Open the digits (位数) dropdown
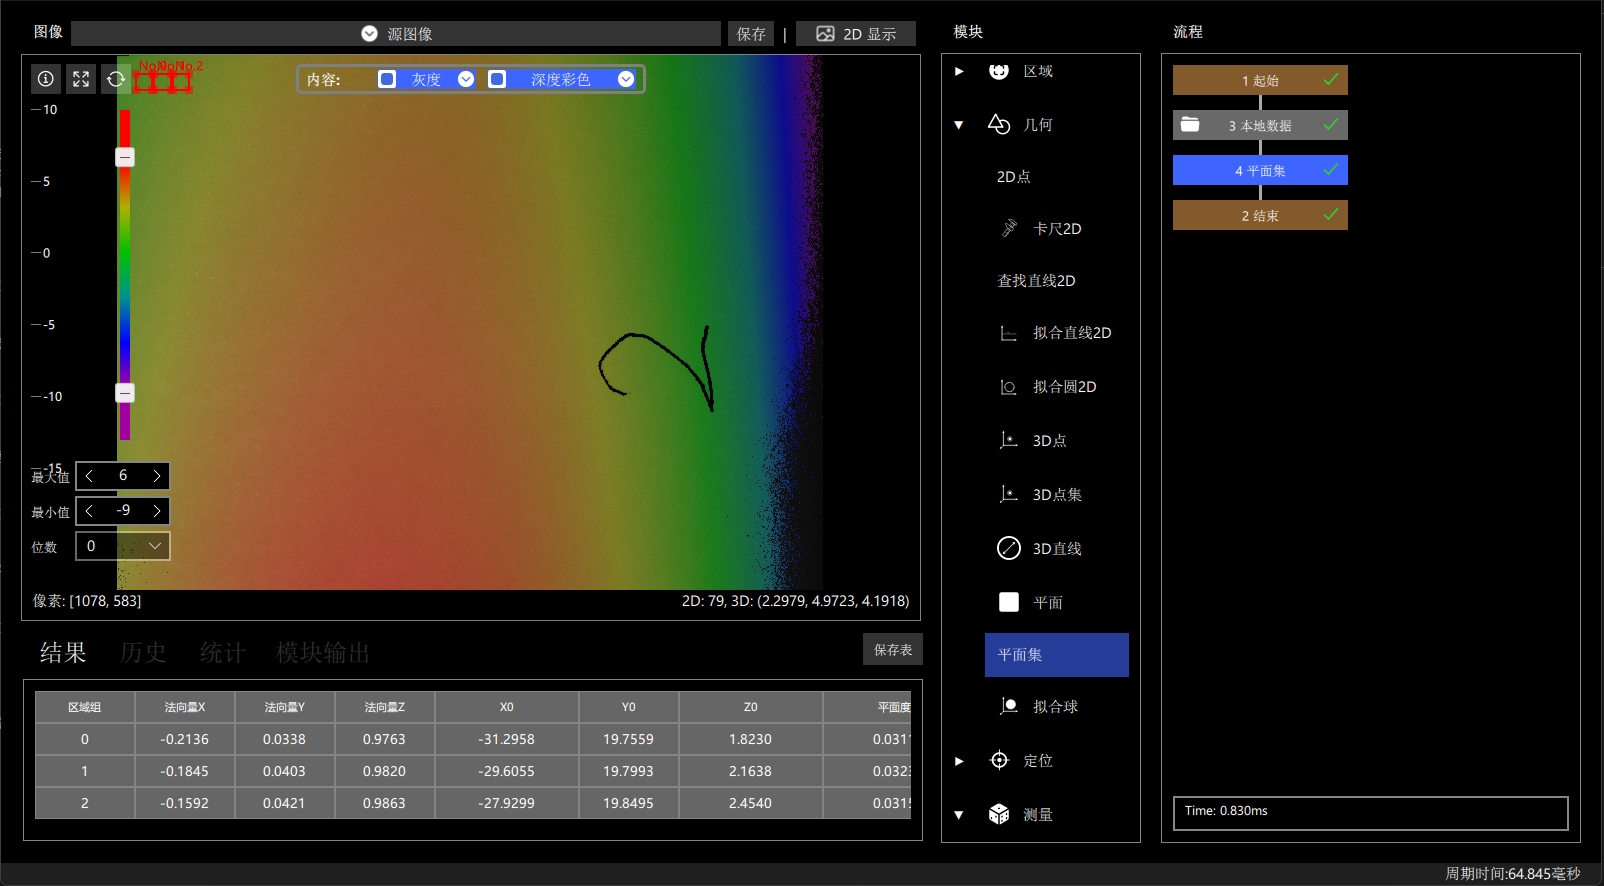This screenshot has width=1604, height=886. tap(123, 546)
